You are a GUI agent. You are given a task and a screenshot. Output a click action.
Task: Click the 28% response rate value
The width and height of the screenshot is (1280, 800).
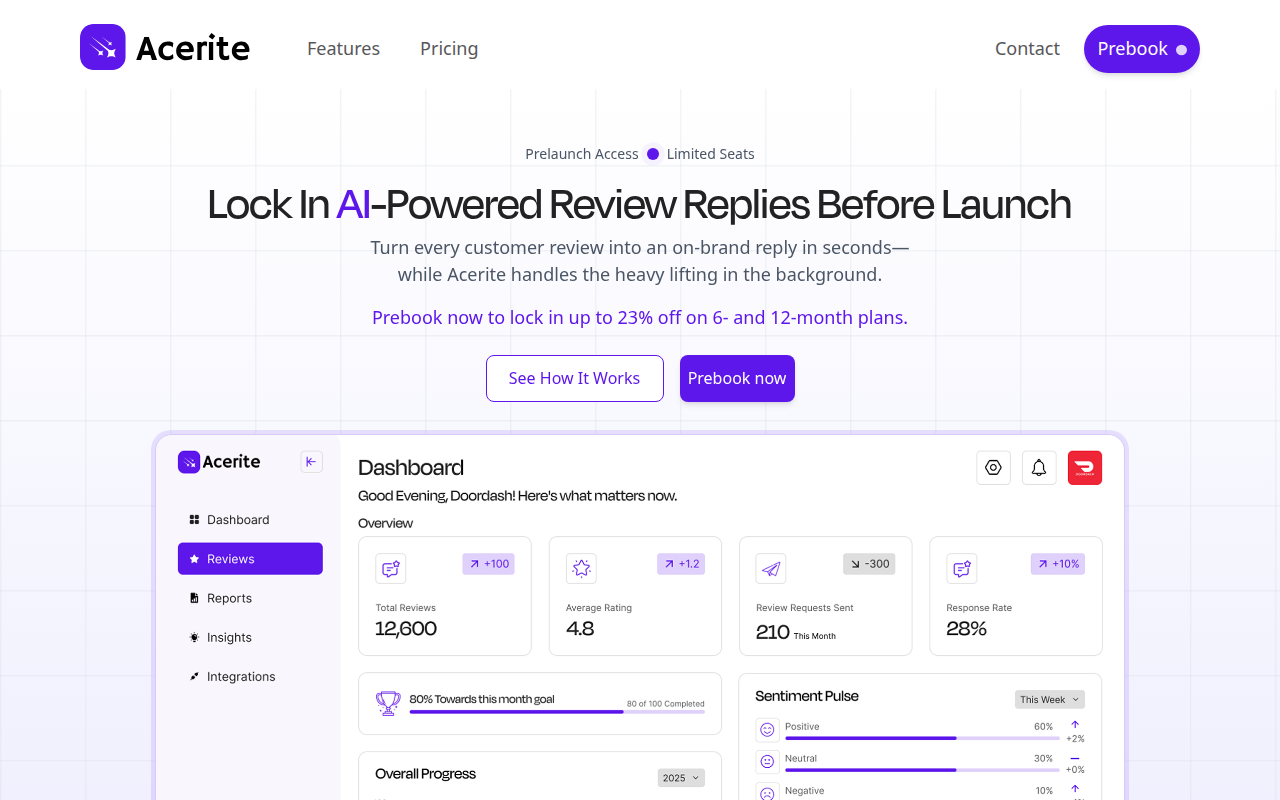[x=967, y=629]
